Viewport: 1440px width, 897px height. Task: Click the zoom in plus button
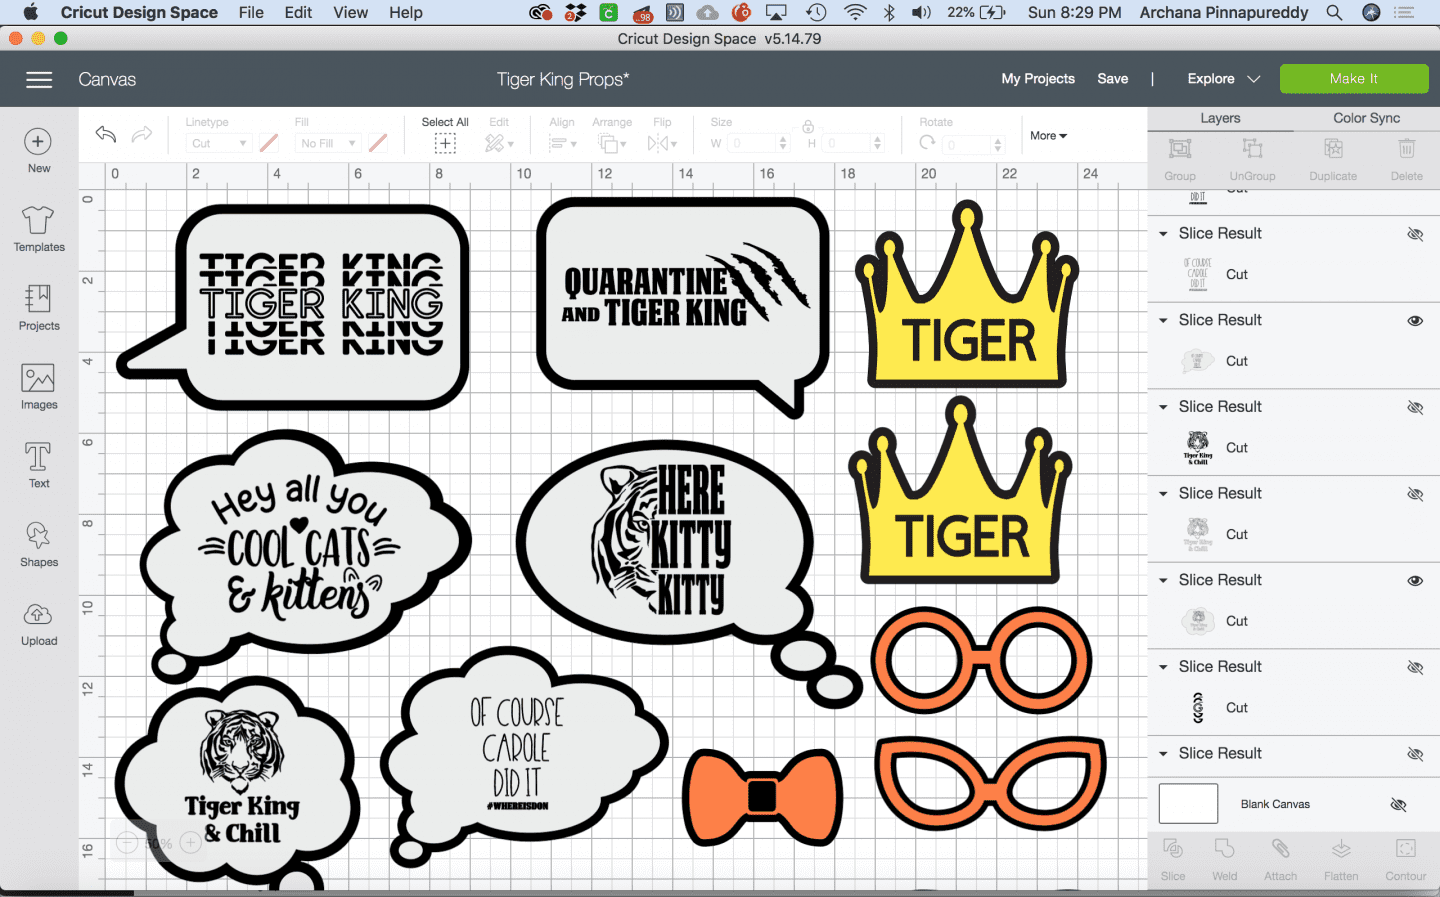pos(190,842)
